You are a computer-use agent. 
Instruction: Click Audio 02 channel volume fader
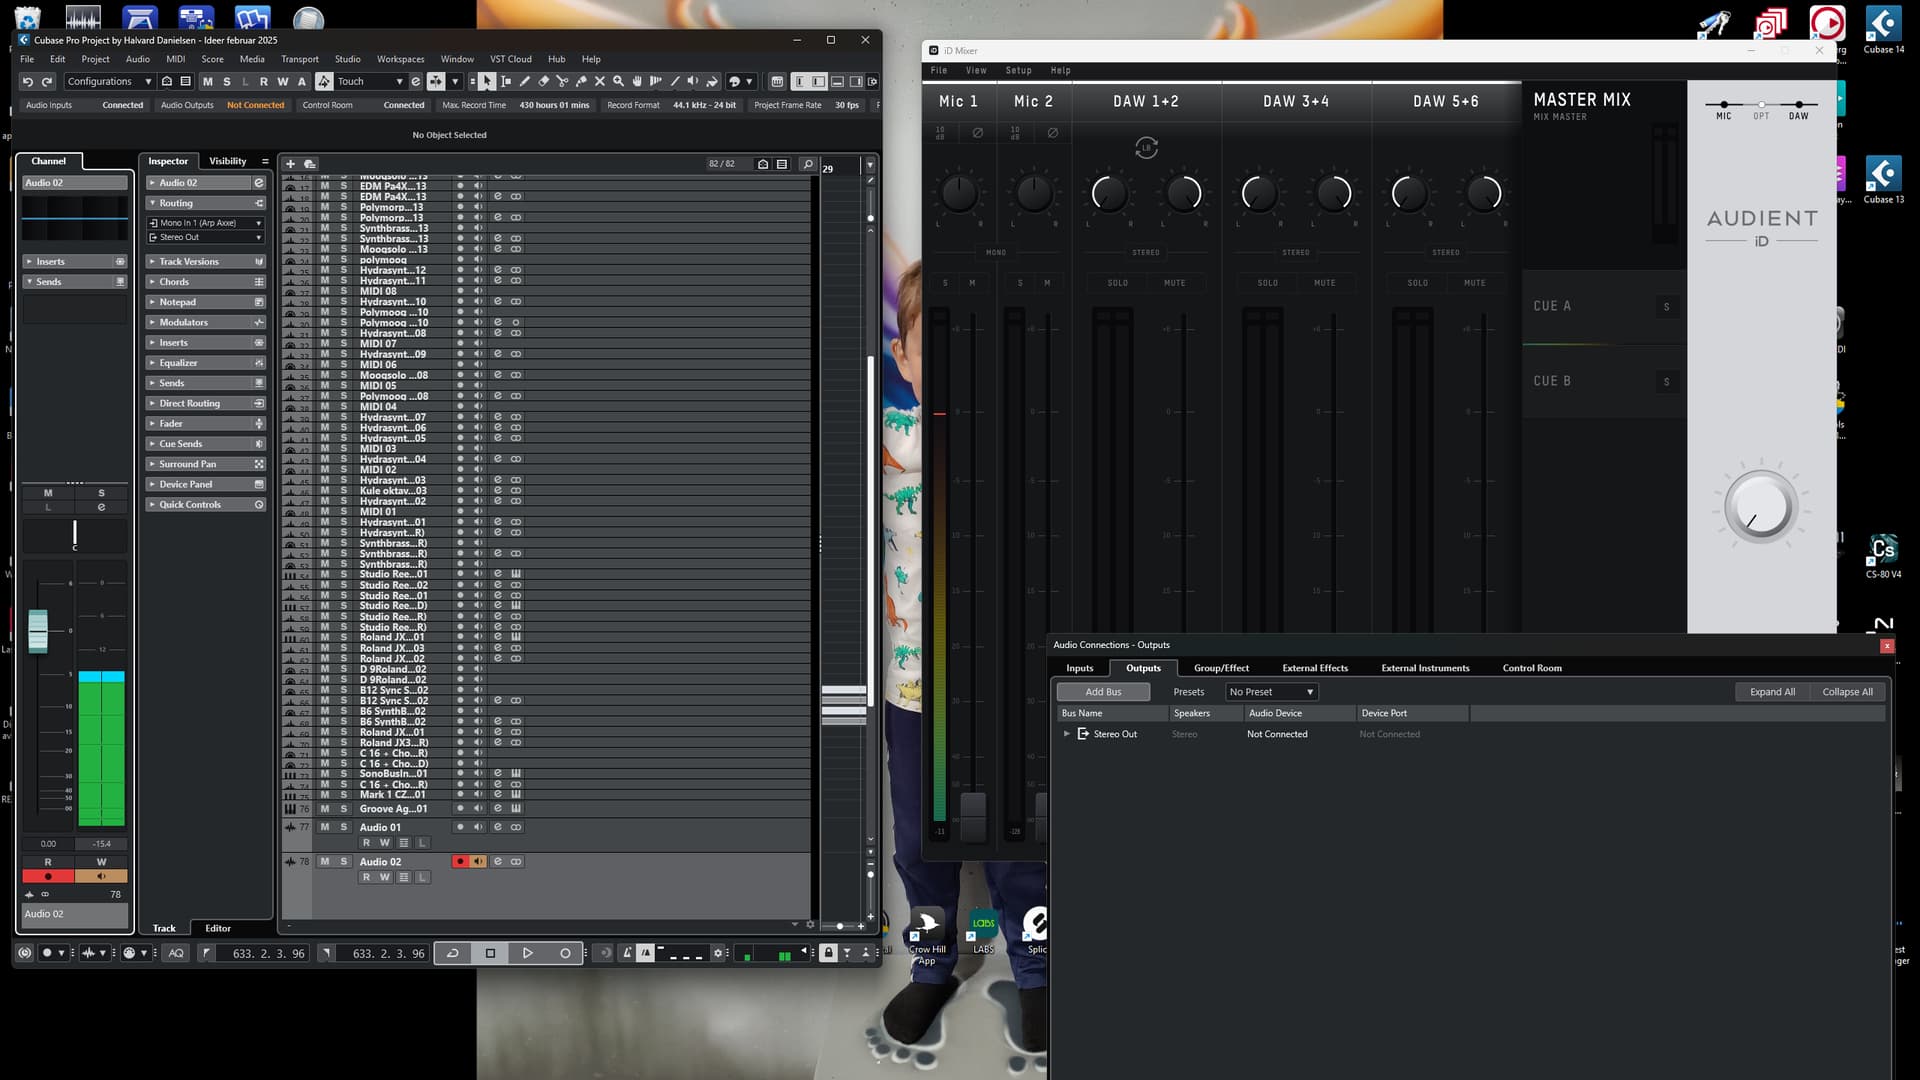point(38,631)
